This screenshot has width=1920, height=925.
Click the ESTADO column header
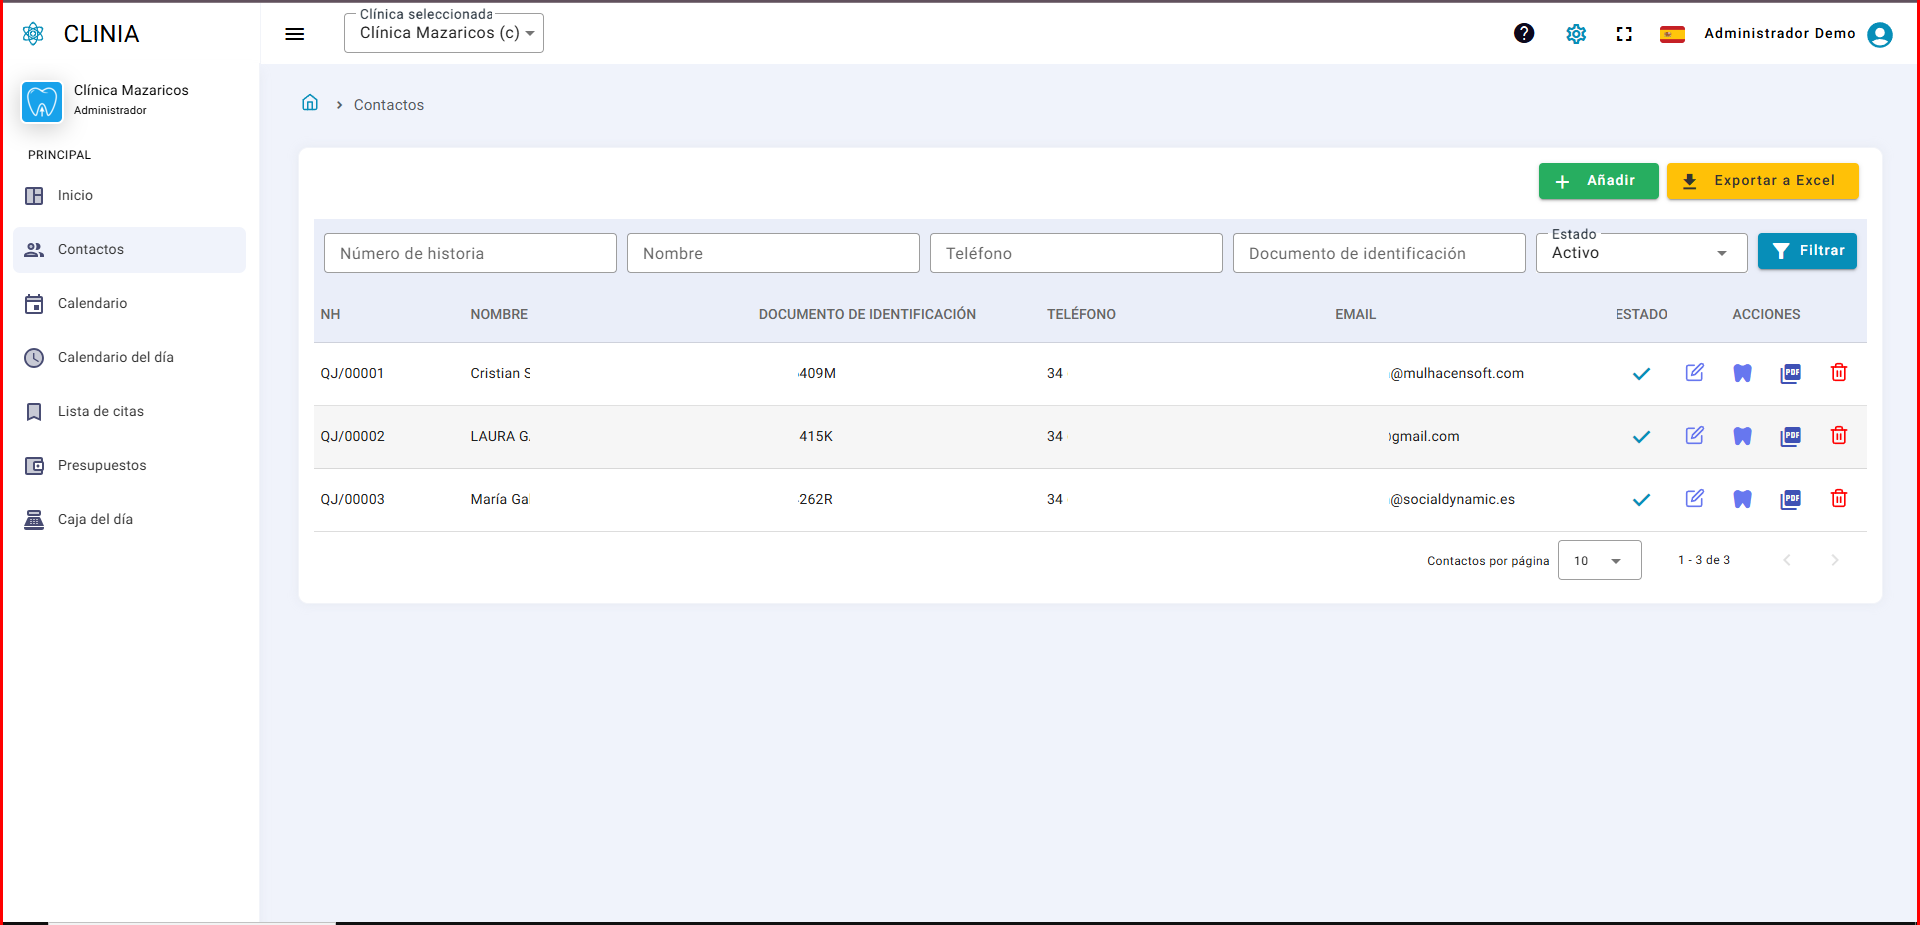point(1641,314)
